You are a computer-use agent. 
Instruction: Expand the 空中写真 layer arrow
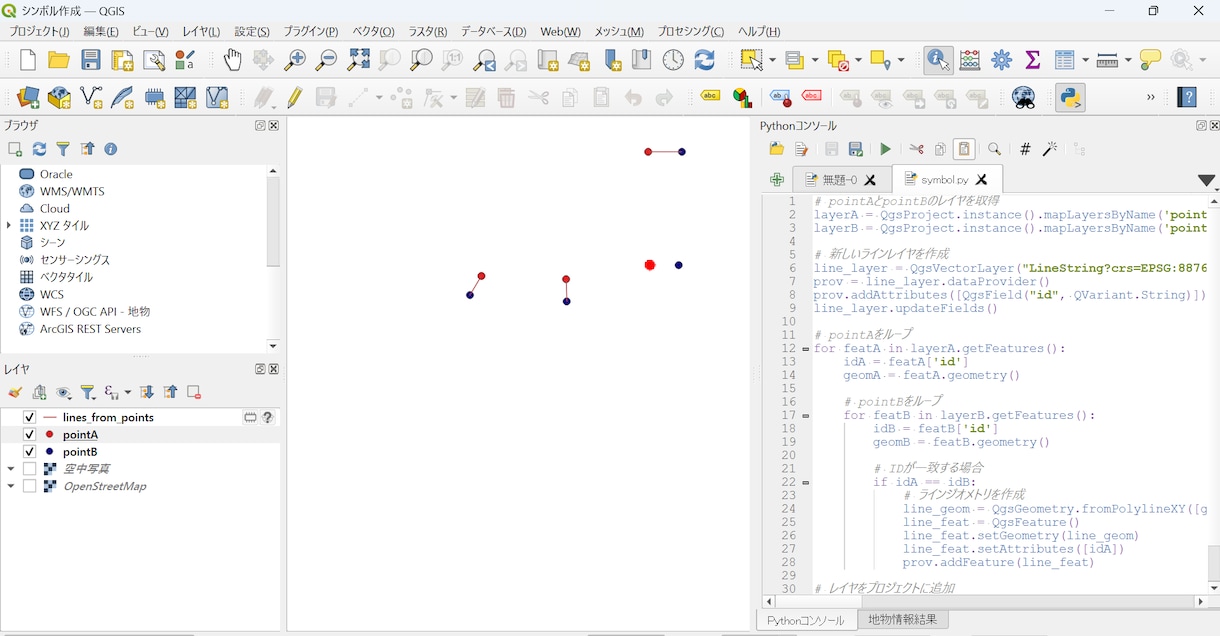point(10,469)
